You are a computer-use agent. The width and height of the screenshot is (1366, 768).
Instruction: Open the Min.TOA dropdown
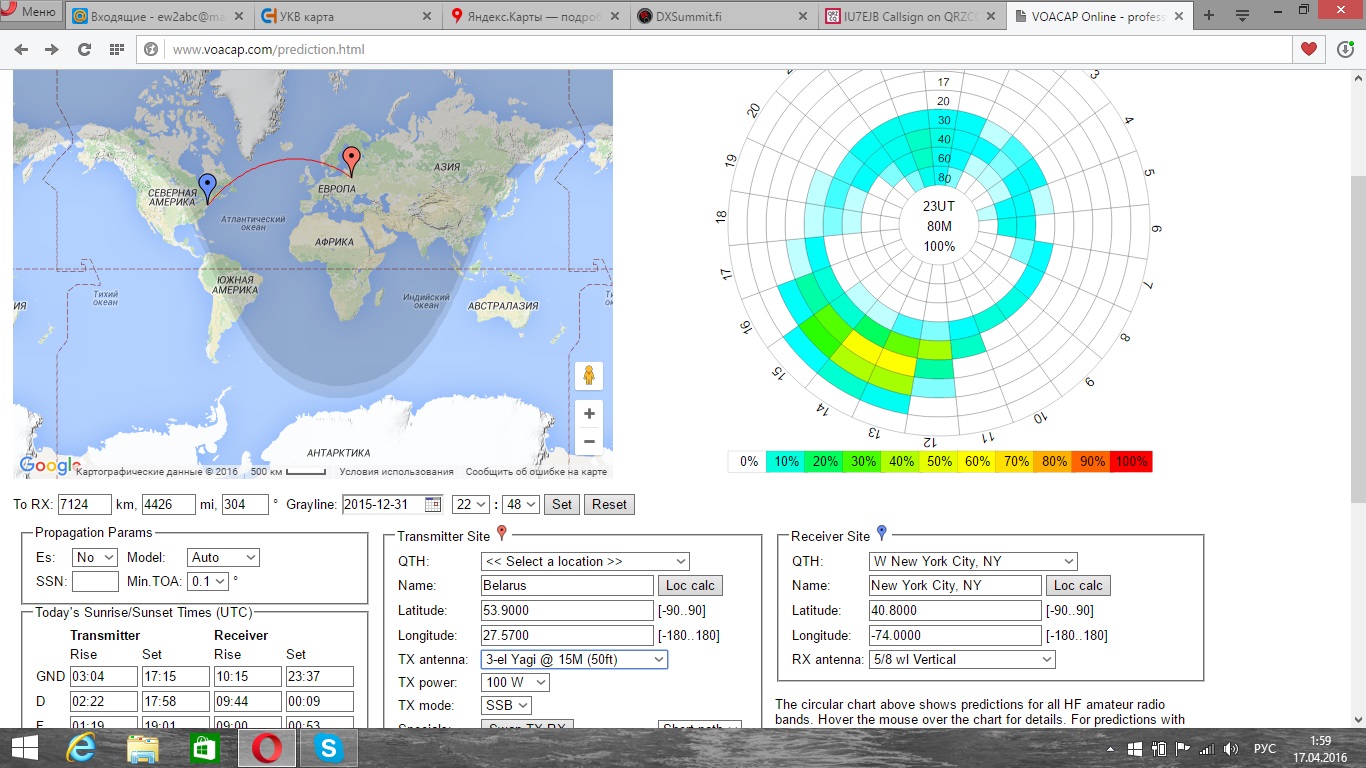click(208, 580)
